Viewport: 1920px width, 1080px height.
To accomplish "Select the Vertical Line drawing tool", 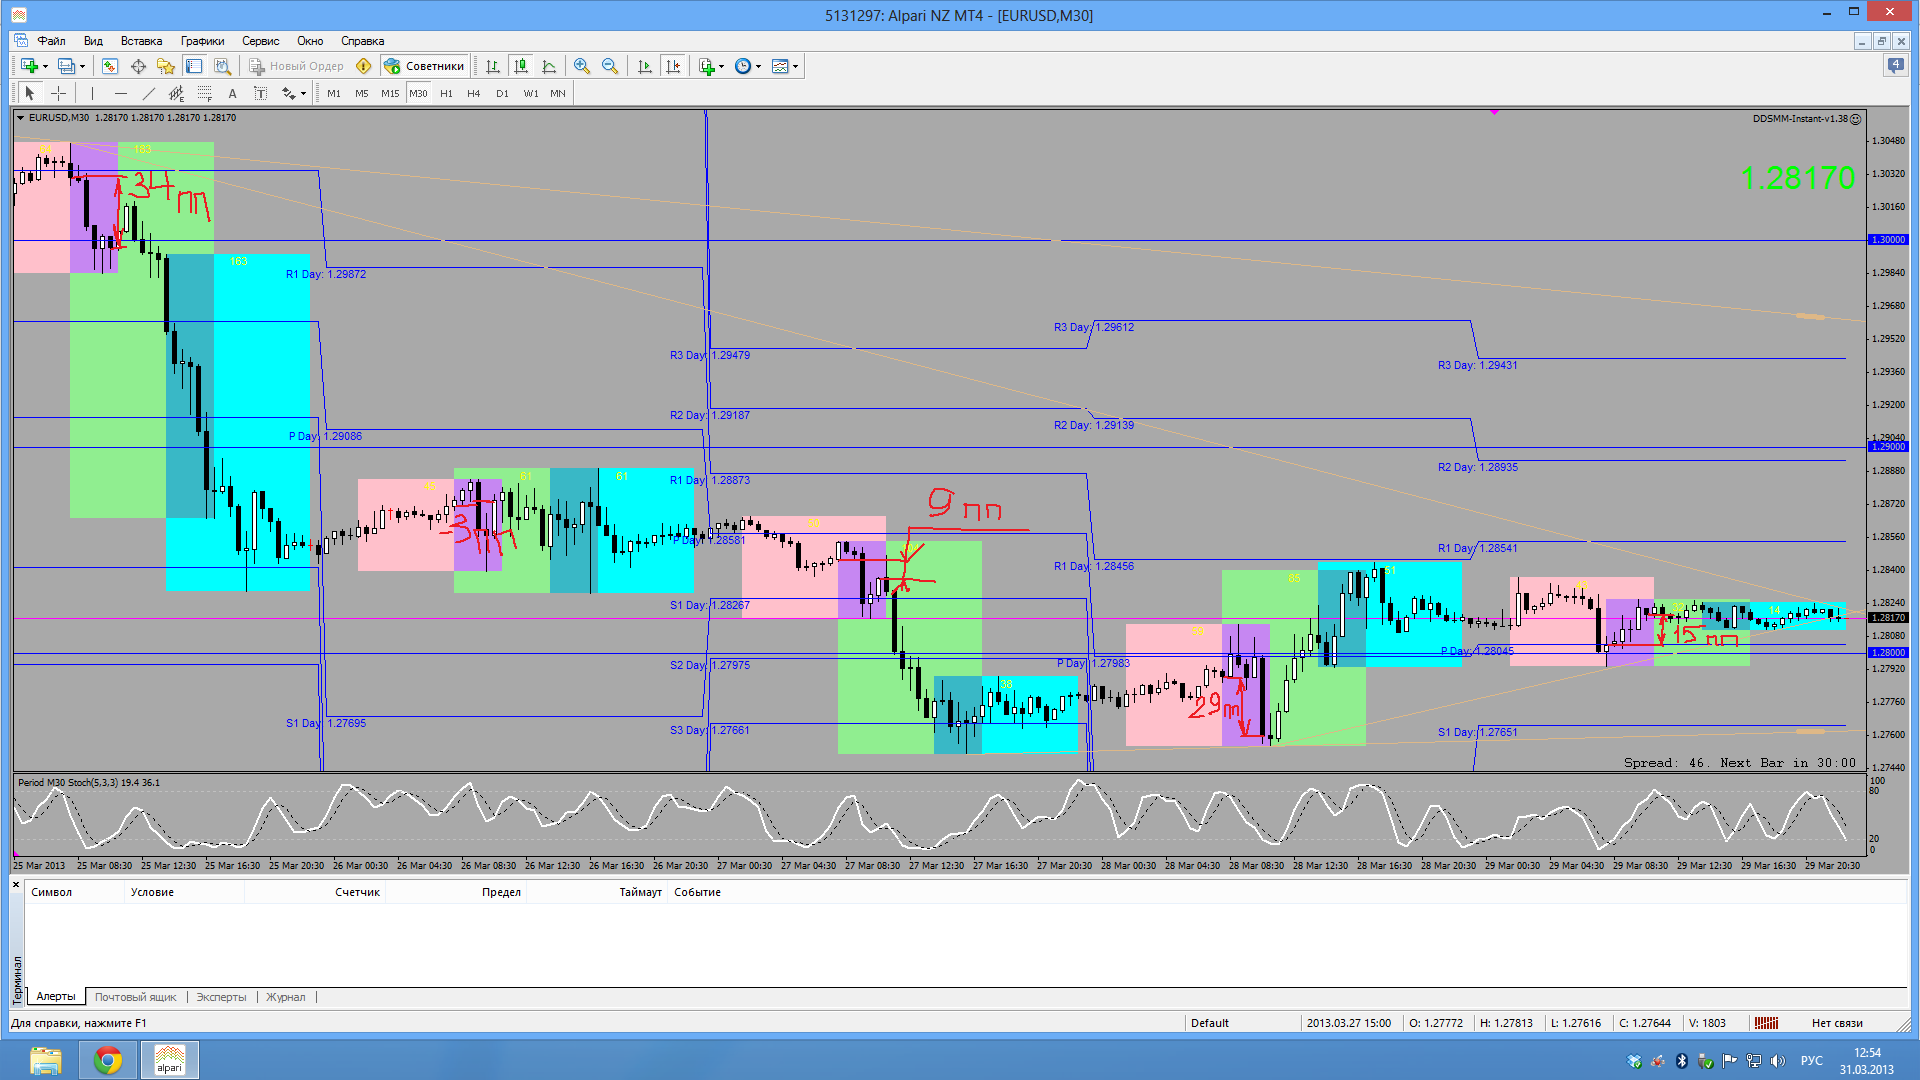I will coord(92,93).
